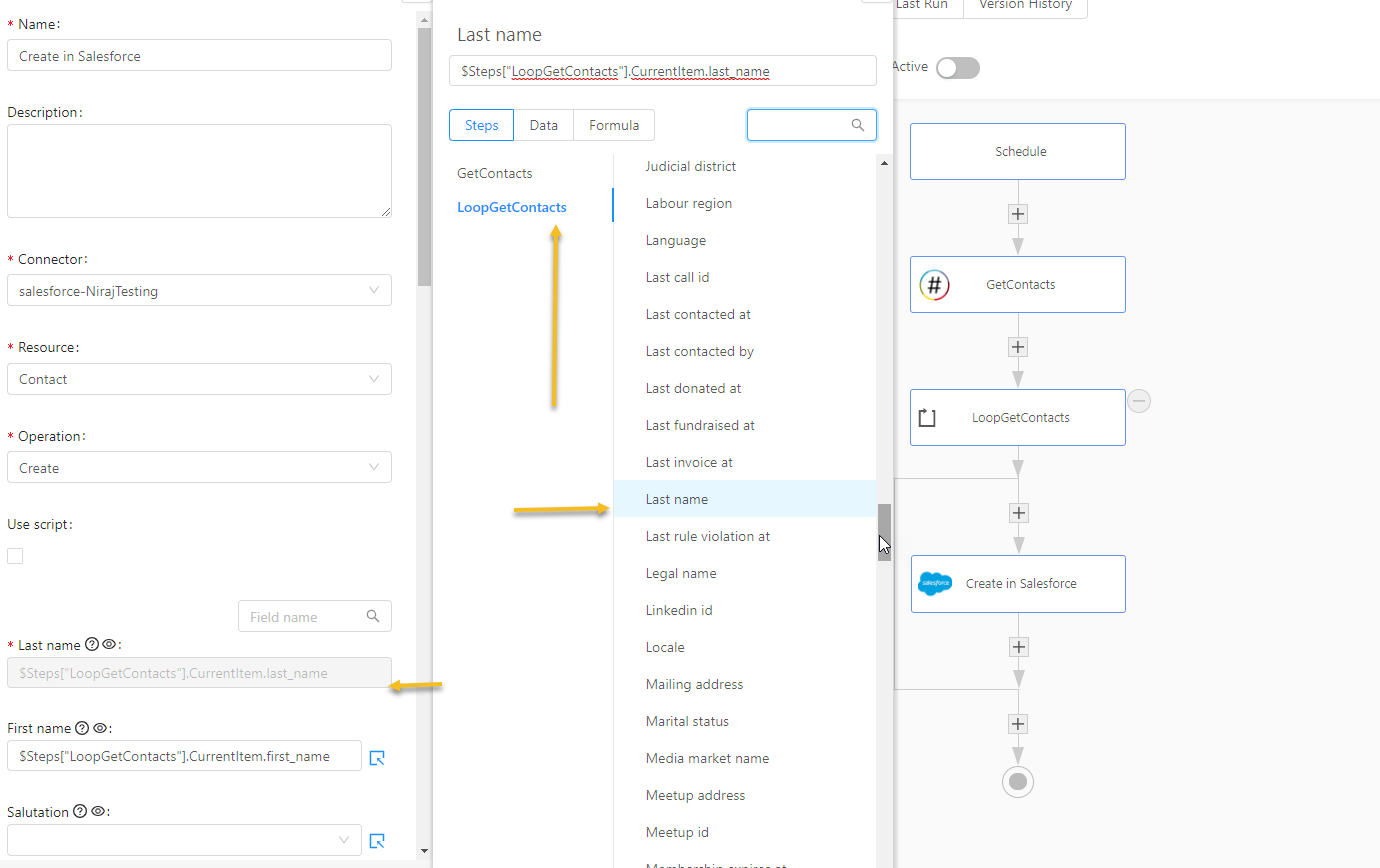
Task: Click the Last name expression input in popup
Action: coord(663,71)
